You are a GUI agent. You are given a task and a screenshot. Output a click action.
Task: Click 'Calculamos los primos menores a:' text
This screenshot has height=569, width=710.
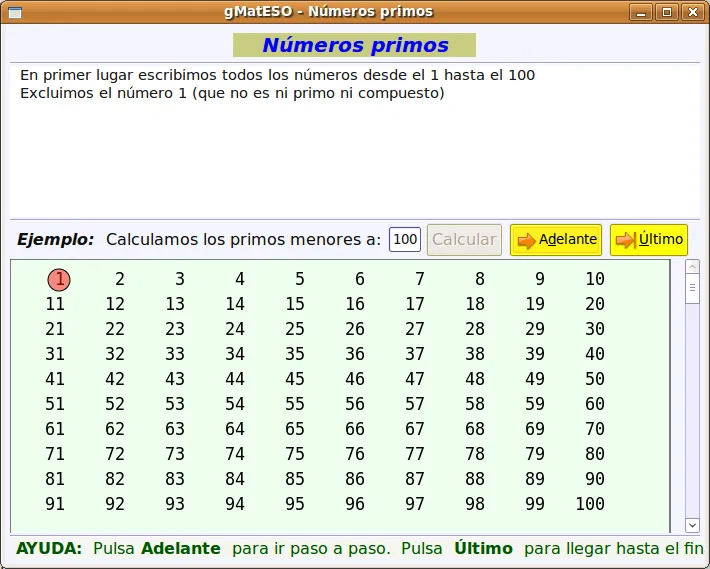coord(244,239)
